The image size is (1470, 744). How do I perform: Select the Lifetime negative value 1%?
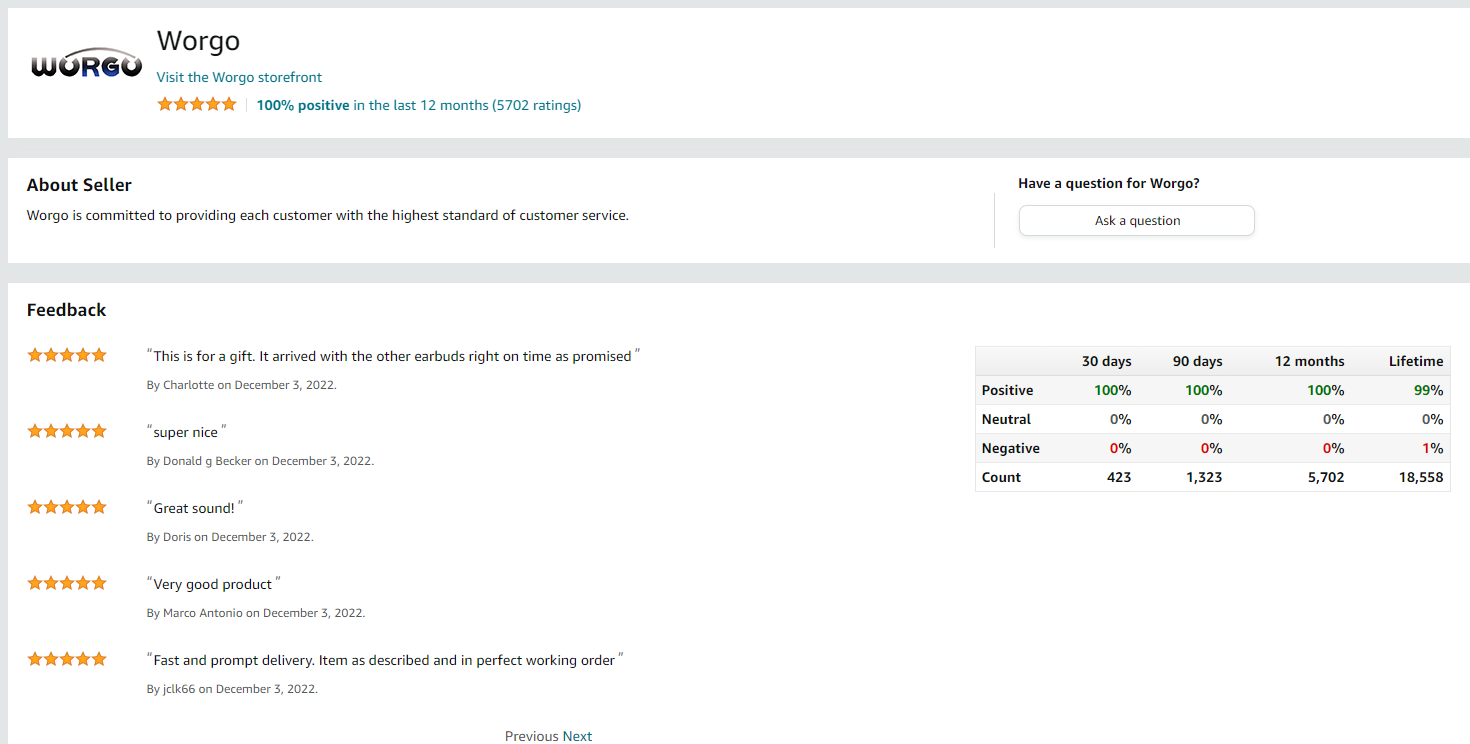[x=1433, y=448]
